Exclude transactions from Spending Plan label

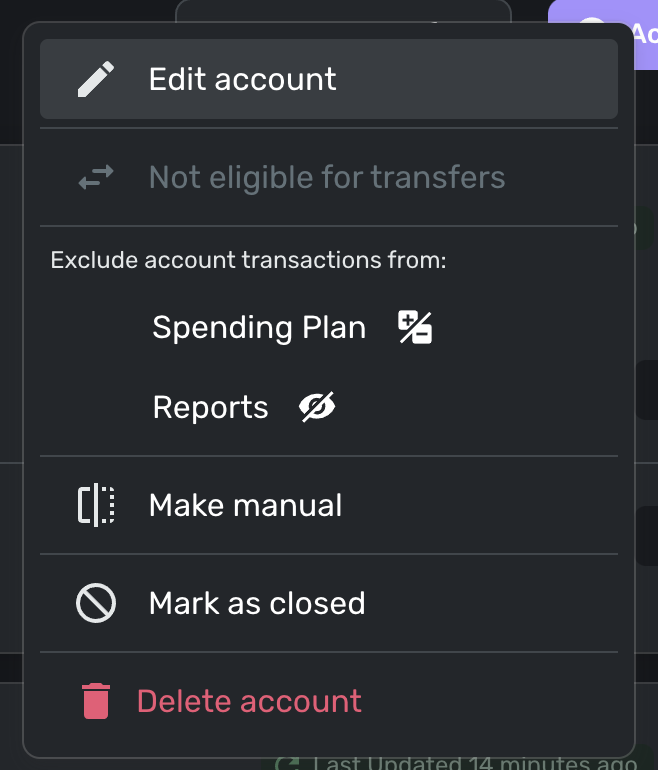click(x=259, y=327)
